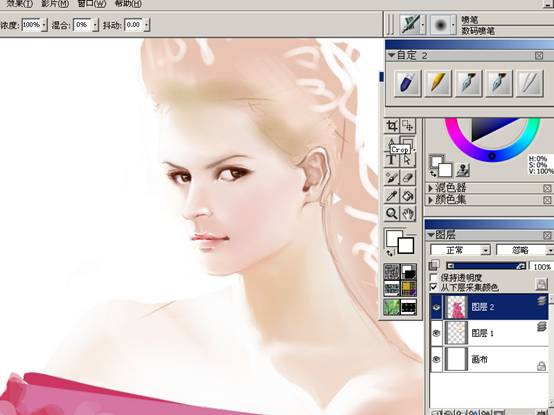
Task: Pick the yellow pencil brush in 自定 2
Action: (438, 83)
